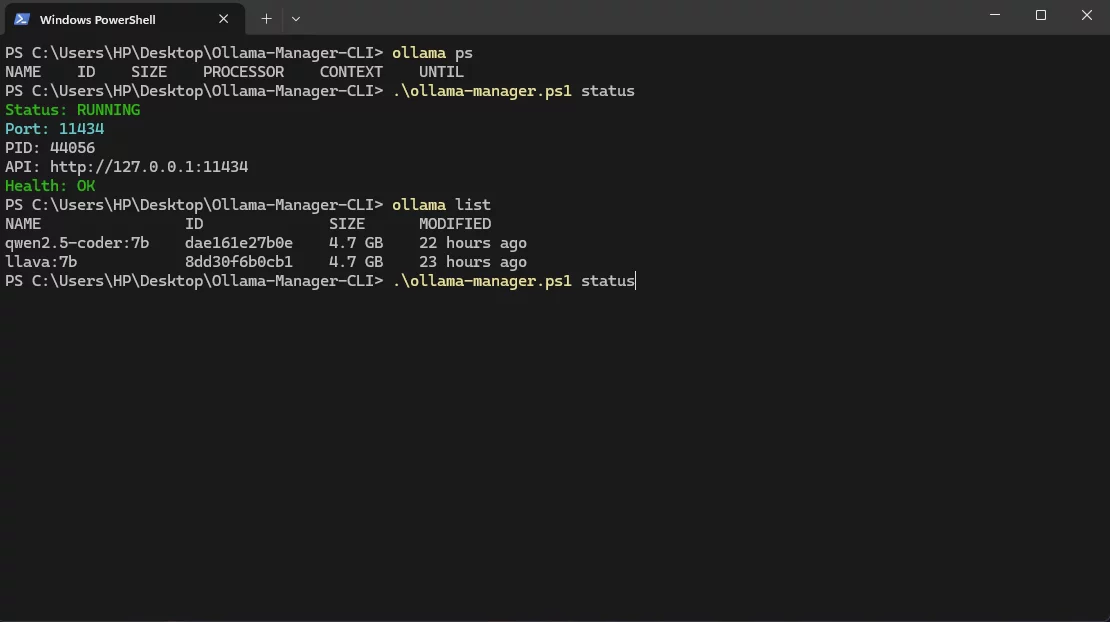
Task: Click the UNTIL column header
Action: [441, 72]
